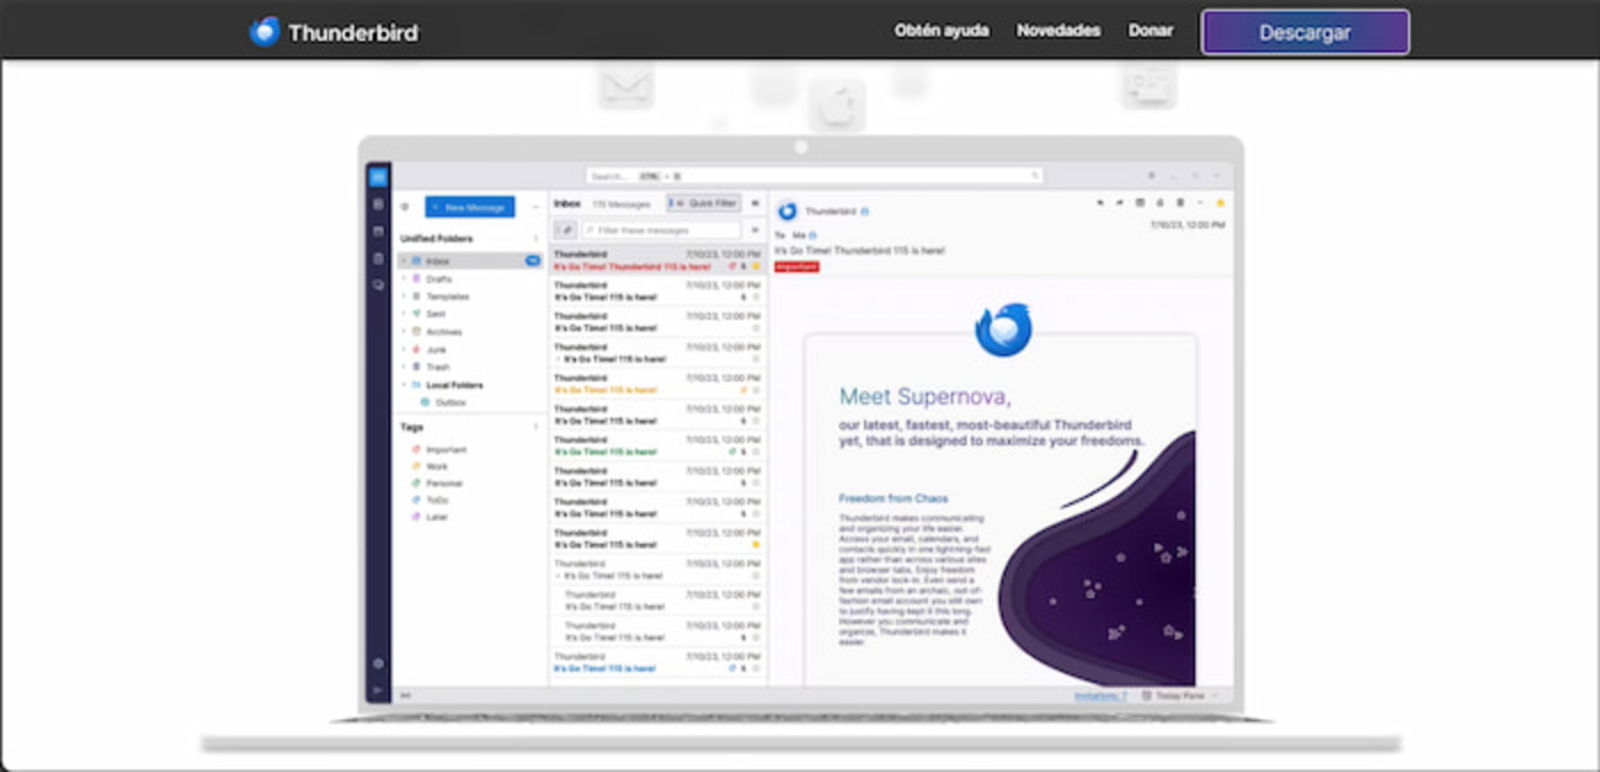
Task: Expand the chevron beside the Inbox folder
Action: point(404,261)
